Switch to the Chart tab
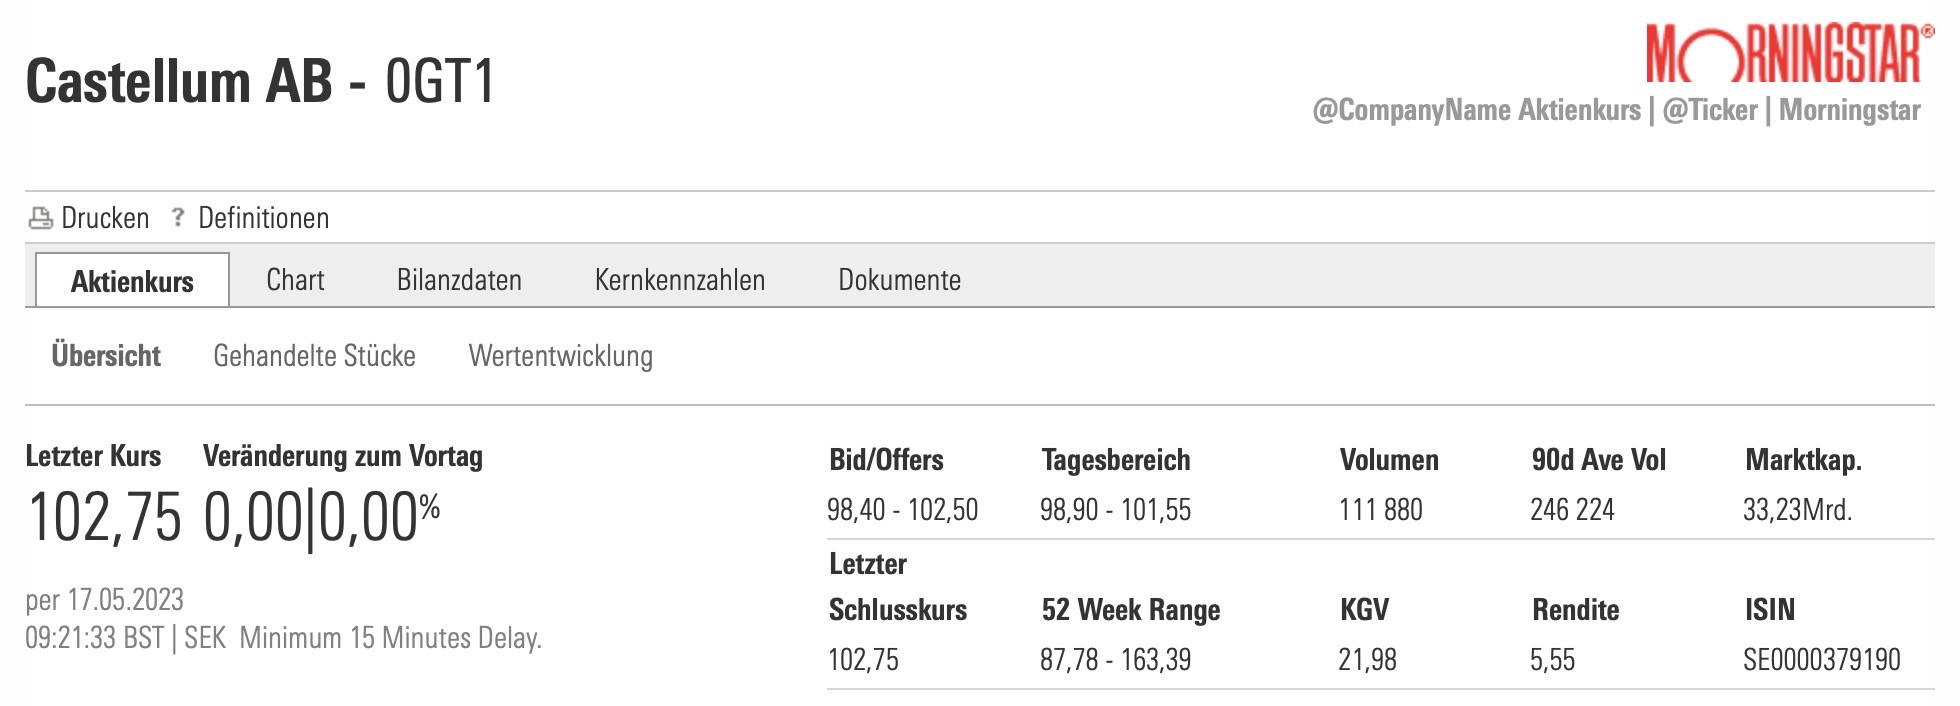1960x706 pixels. (x=295, y=280)
